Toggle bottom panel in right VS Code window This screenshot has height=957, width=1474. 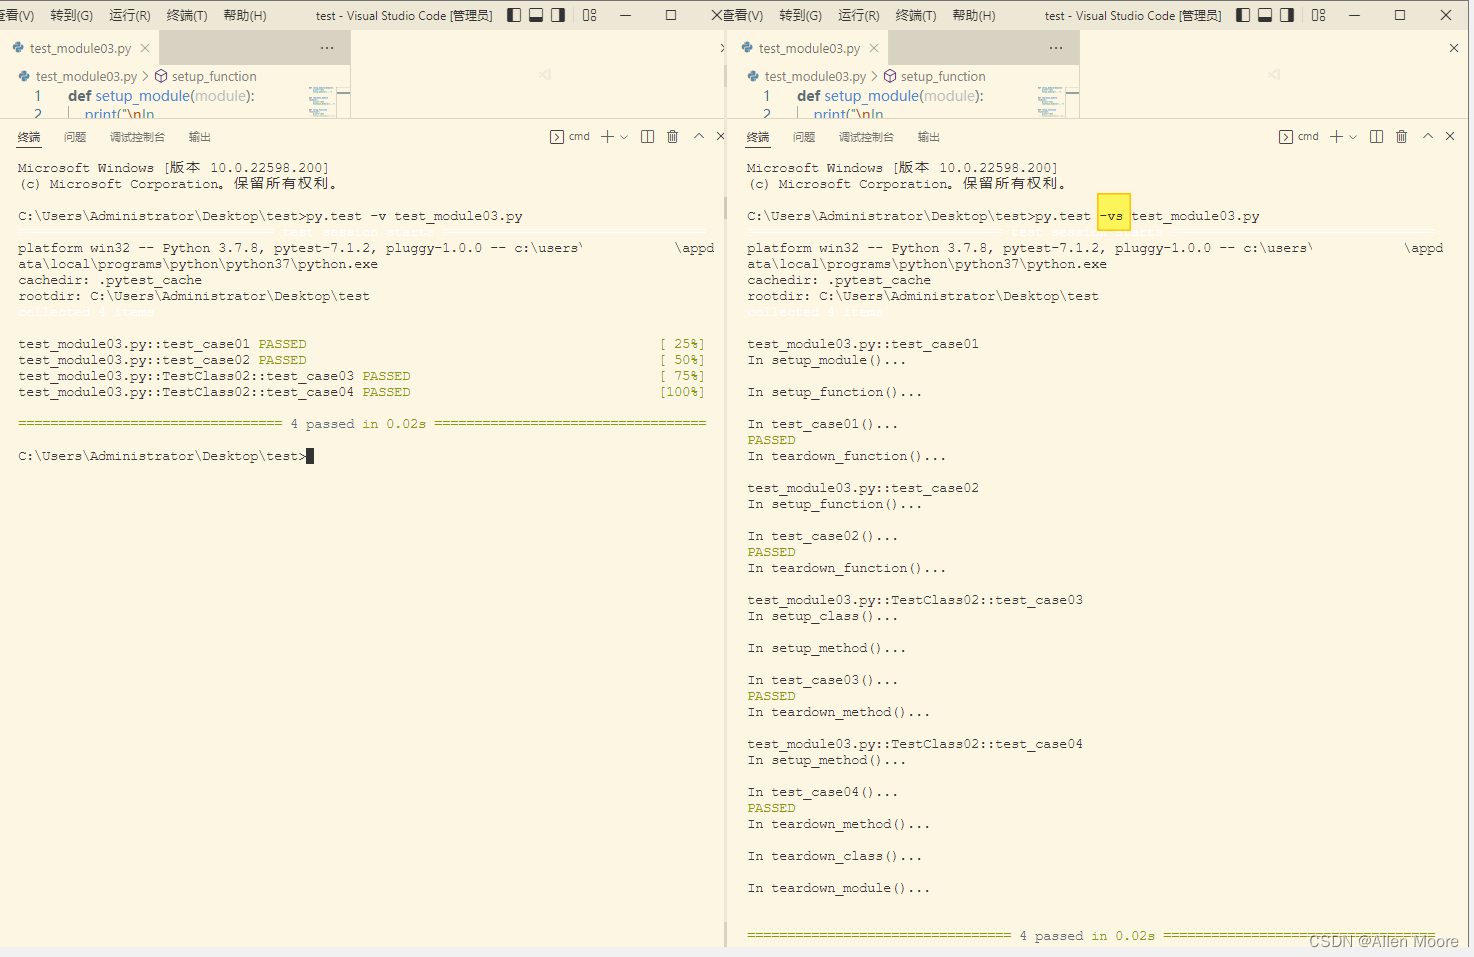coord(1265,15)
